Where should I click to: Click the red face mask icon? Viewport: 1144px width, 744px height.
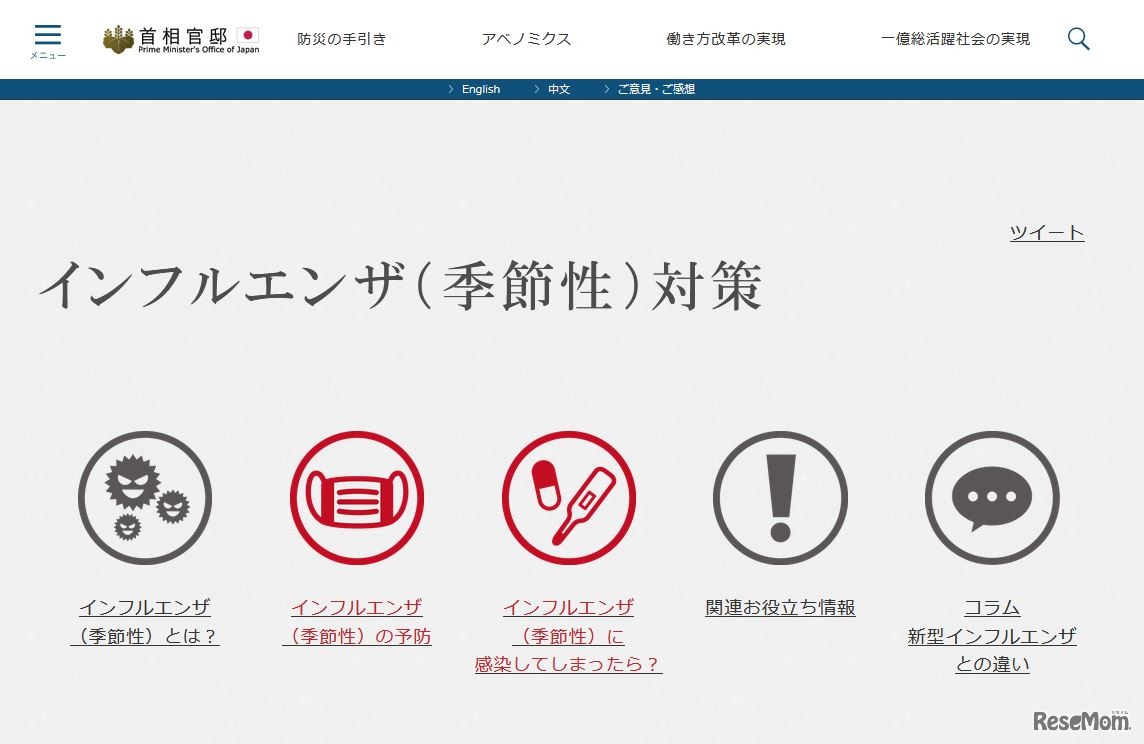coord(357,497)
